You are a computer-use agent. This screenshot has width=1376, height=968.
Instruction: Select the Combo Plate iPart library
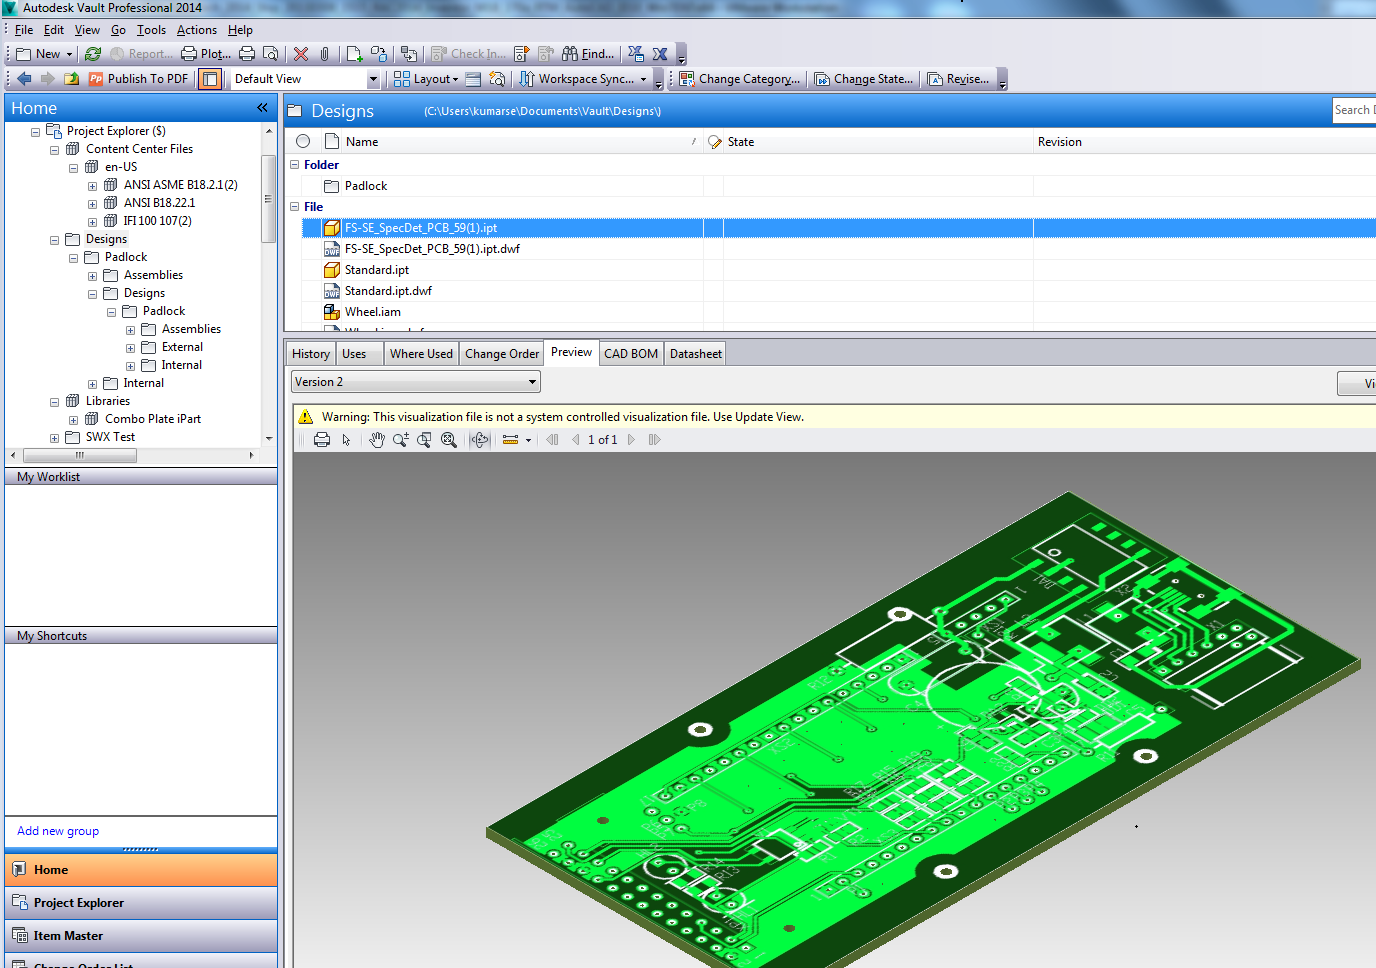(x=152, y=420)
